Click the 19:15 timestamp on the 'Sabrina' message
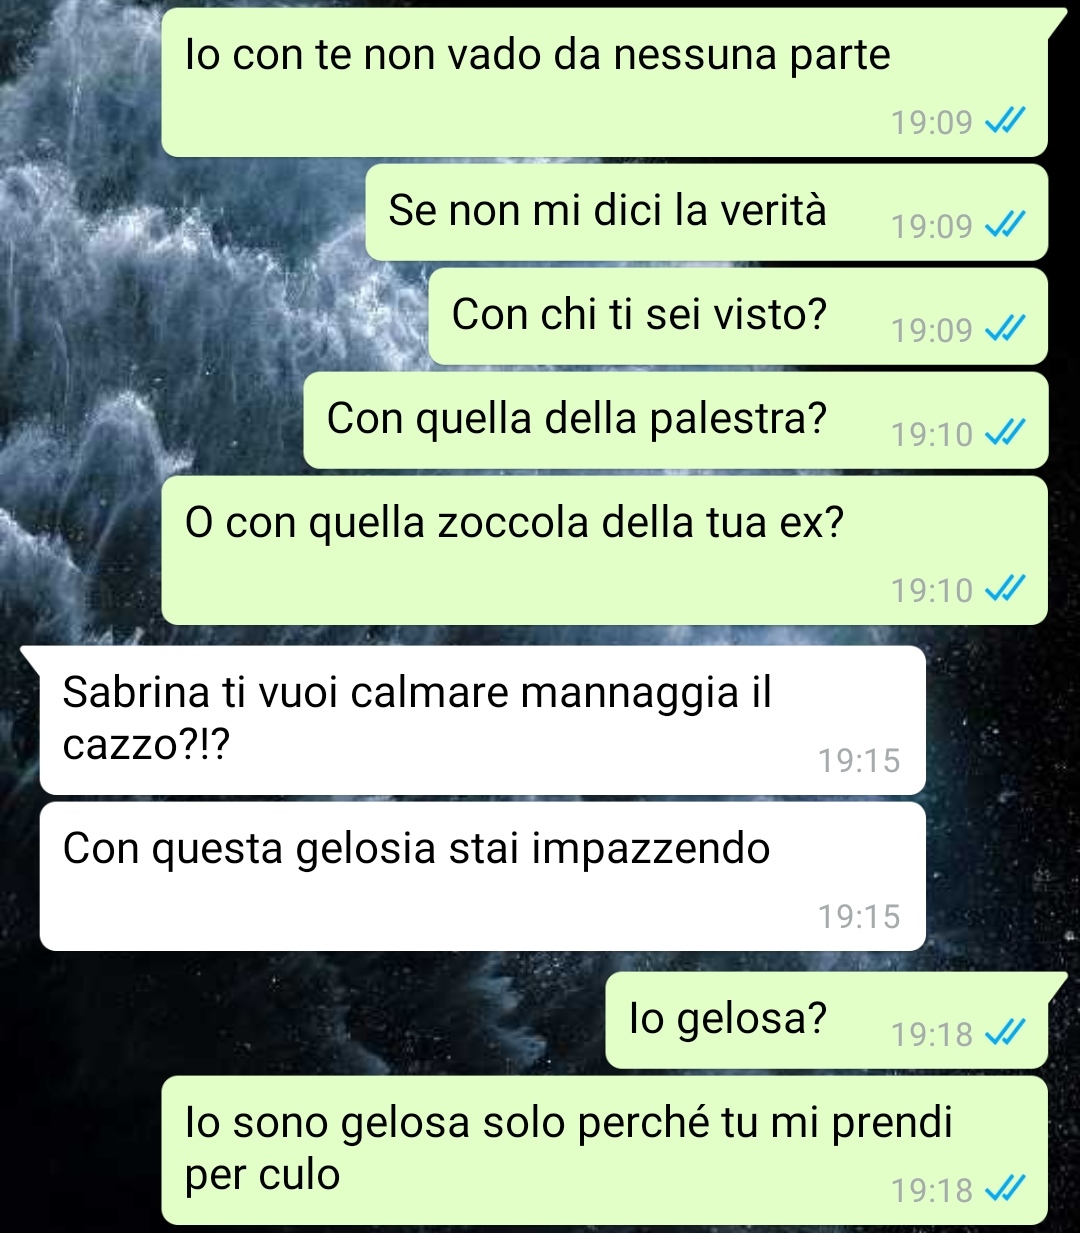Viewport: 1080px width, 1233px height. (859, 761)
